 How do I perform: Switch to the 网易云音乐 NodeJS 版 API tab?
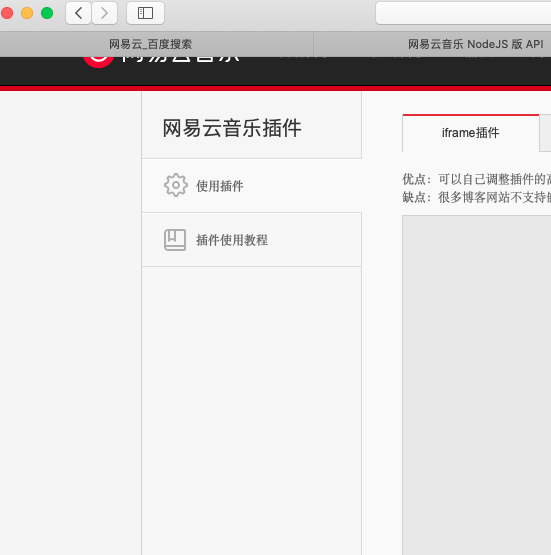click(x=432, y=44)
